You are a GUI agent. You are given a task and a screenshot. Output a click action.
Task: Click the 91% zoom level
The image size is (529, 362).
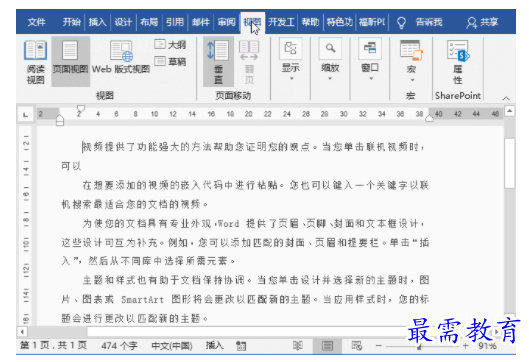(x=488, y=346)
